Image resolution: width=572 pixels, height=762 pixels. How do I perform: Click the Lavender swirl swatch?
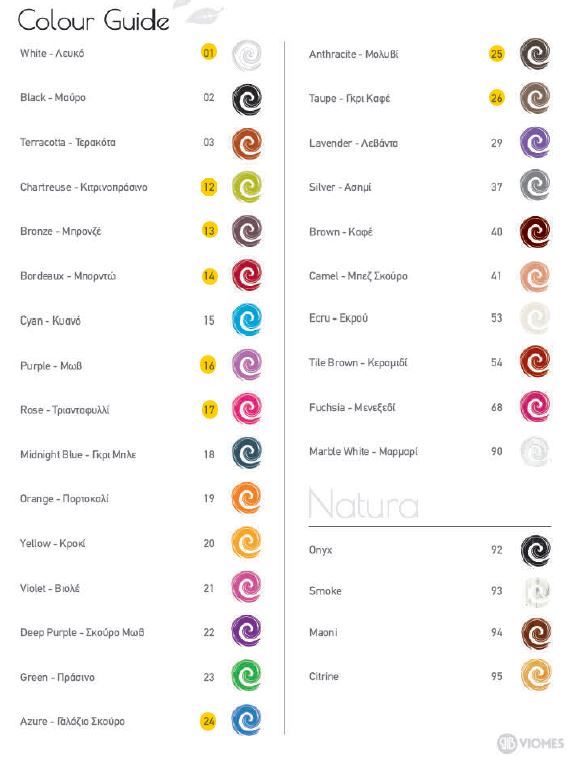point(535,142)
